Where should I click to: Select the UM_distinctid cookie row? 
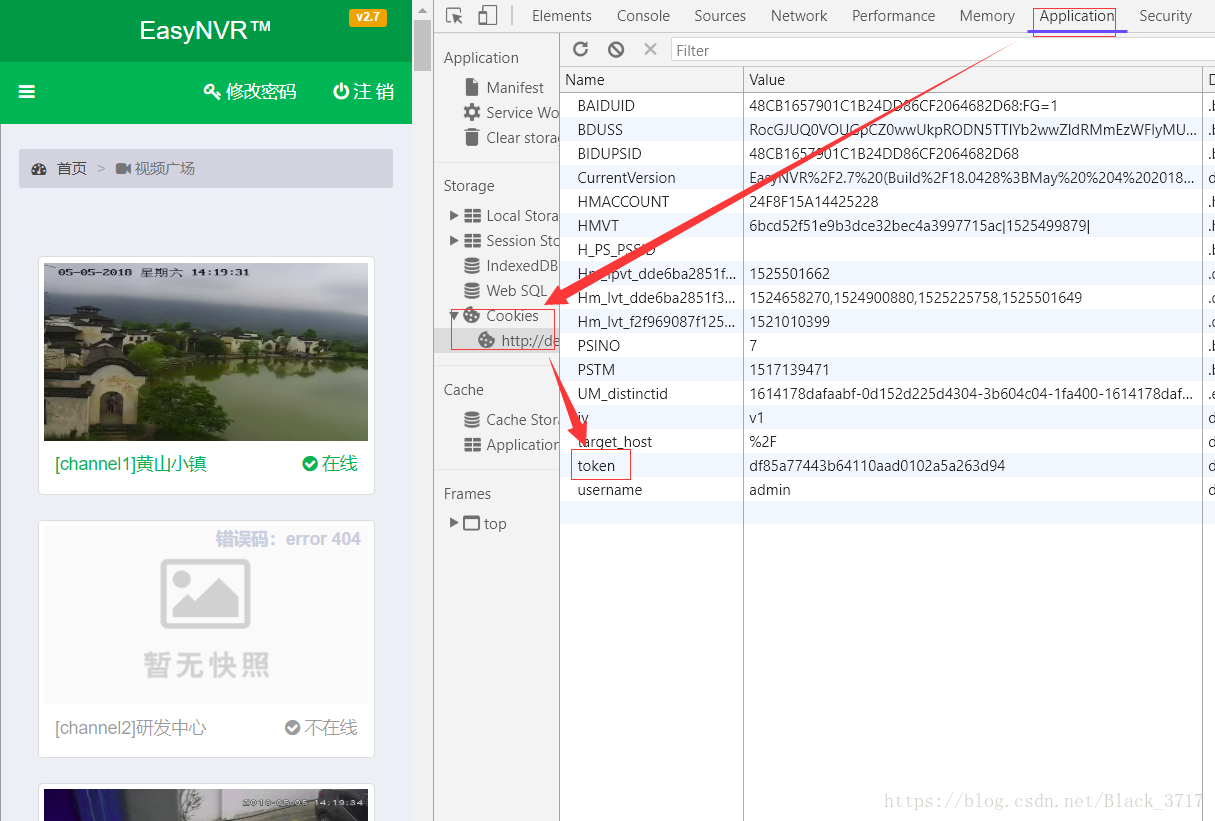(887, 394)
